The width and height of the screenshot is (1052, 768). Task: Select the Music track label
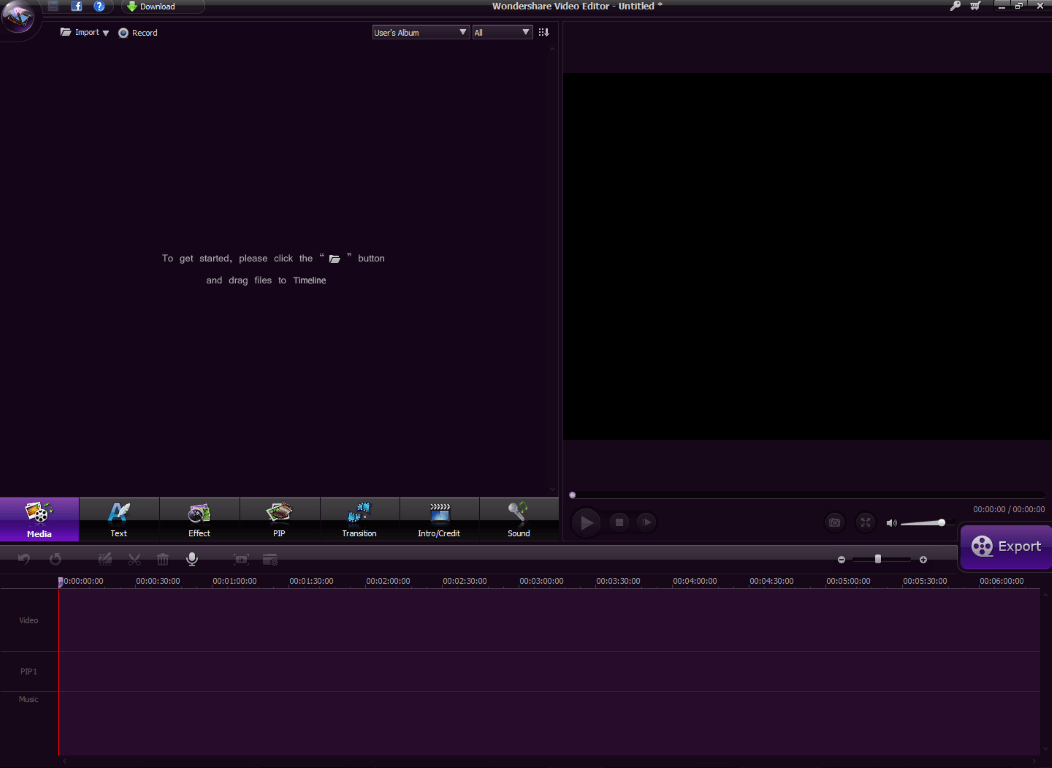[x=29, y=699]
